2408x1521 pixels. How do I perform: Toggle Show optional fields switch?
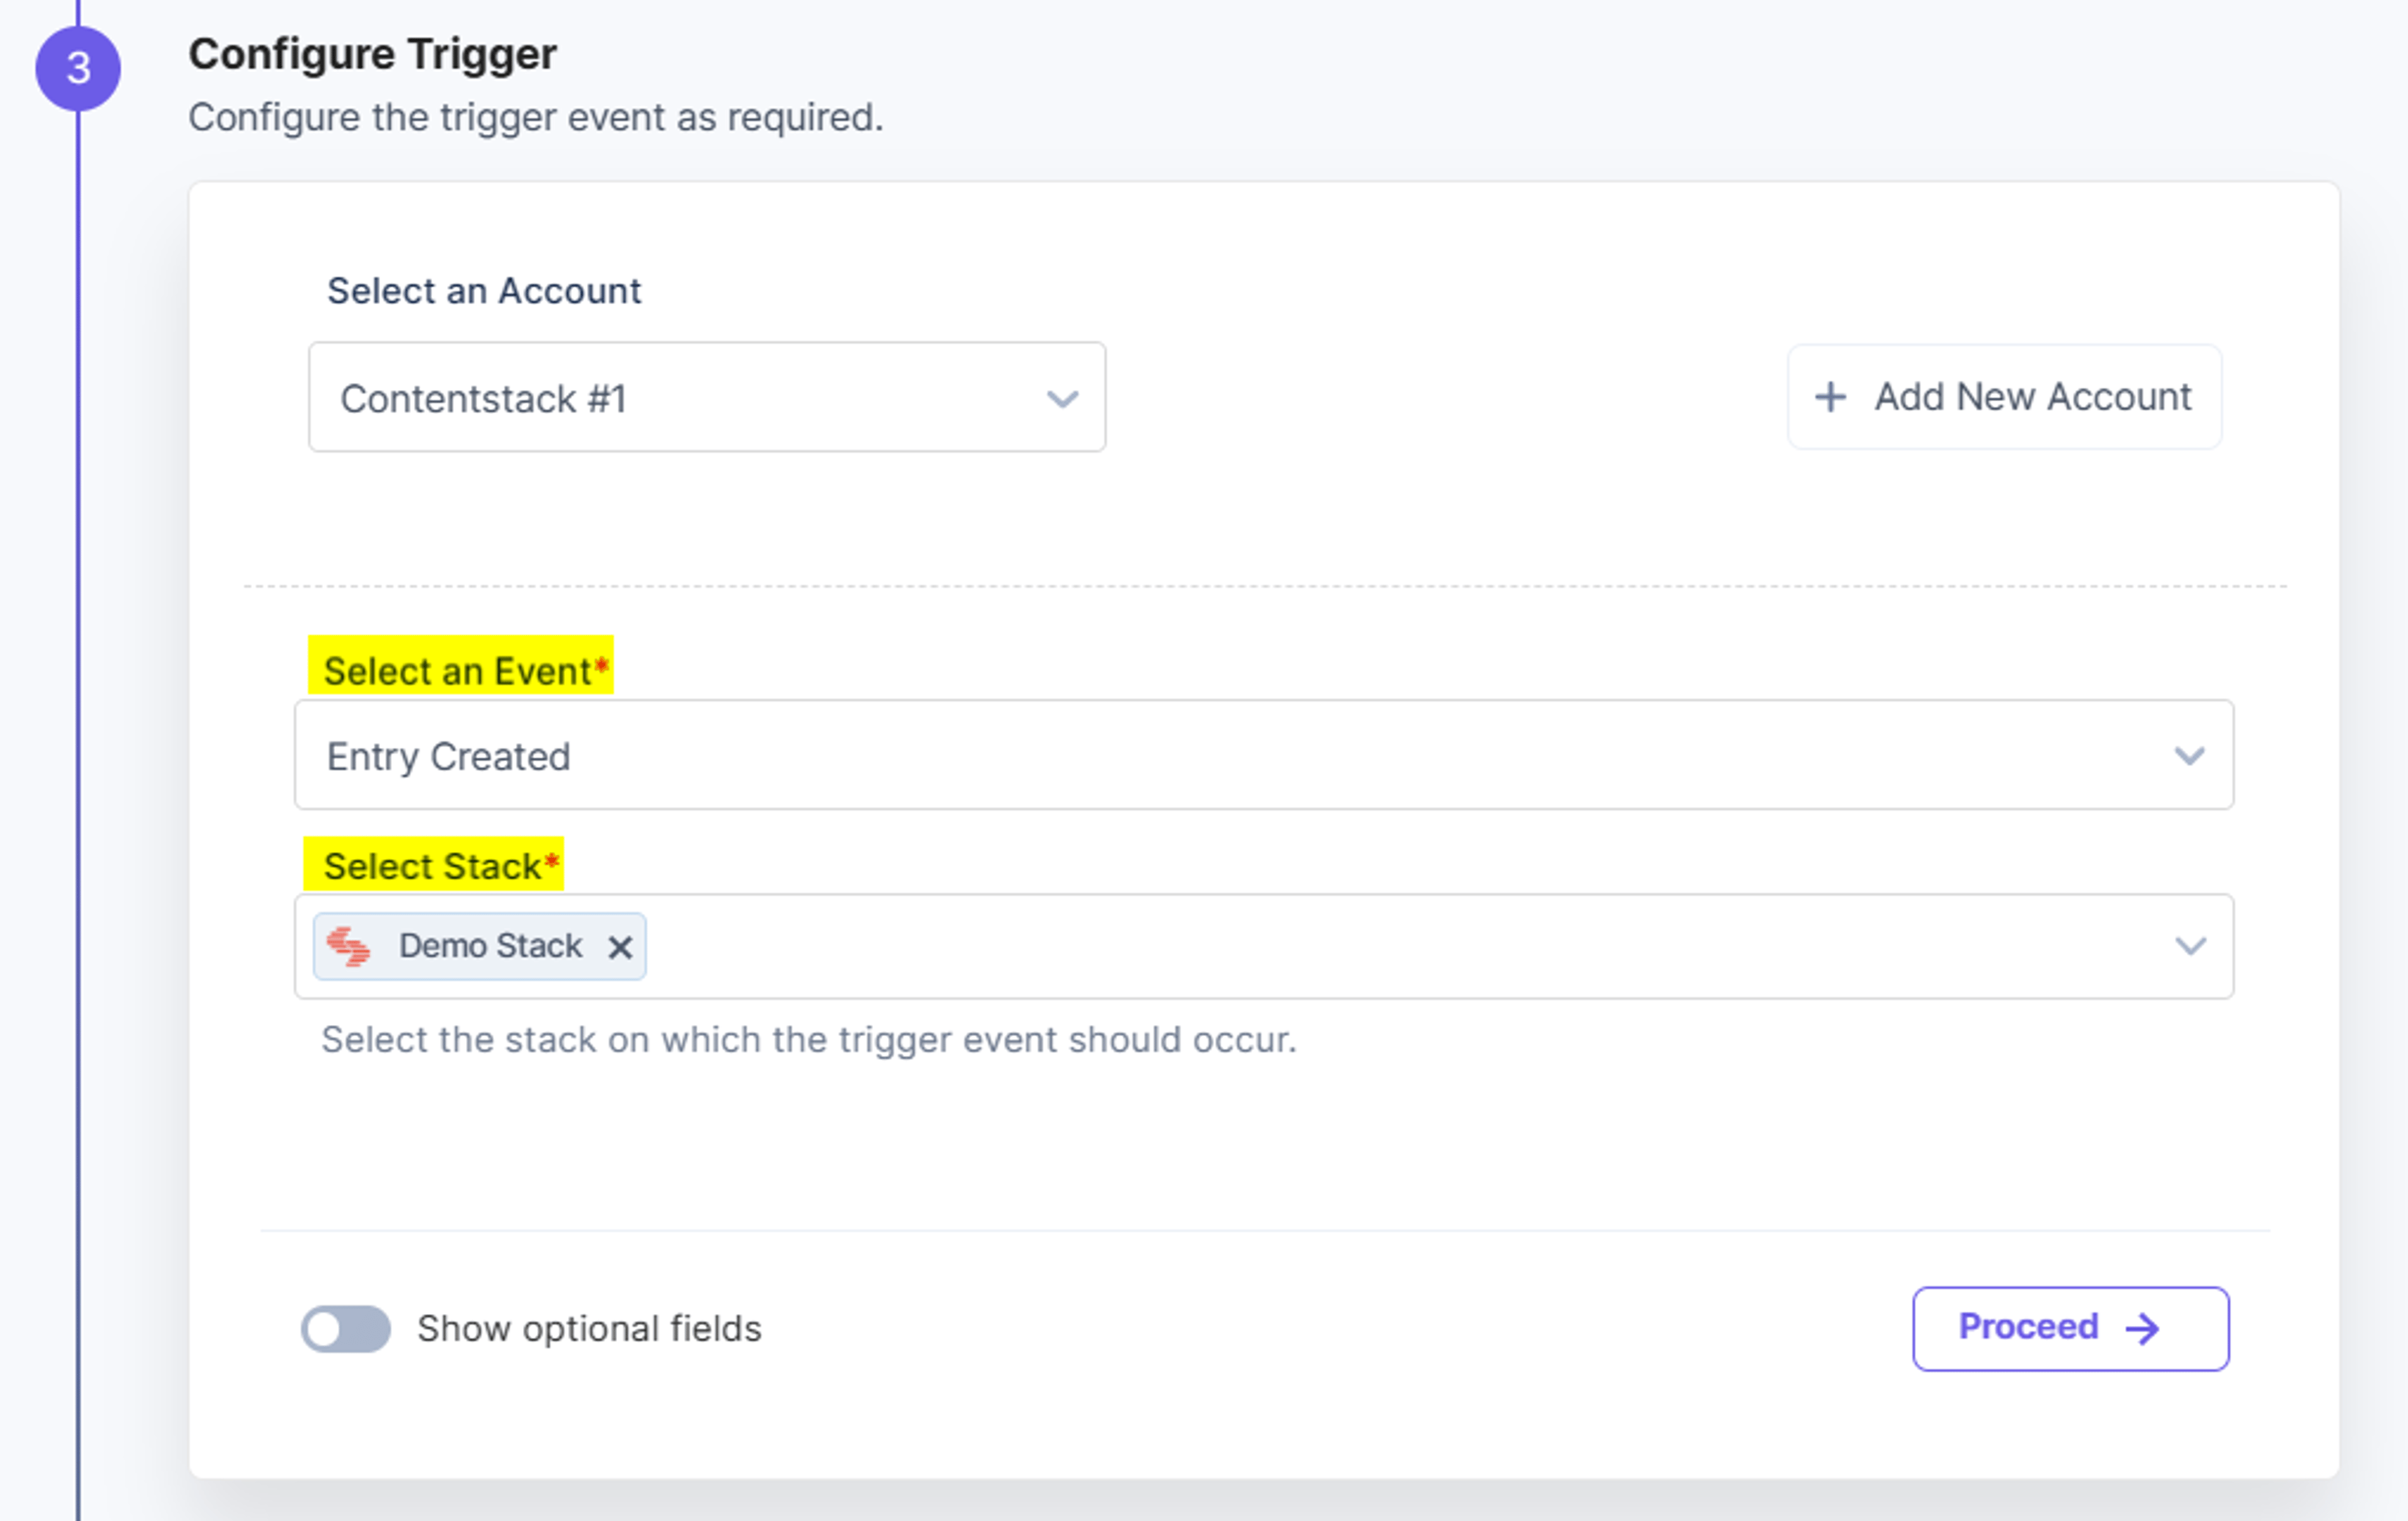click(x=346, y=1329)
